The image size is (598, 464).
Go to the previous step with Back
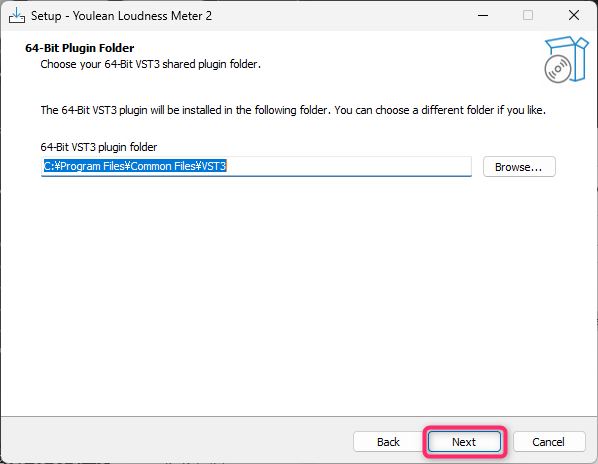pos(388,442)
